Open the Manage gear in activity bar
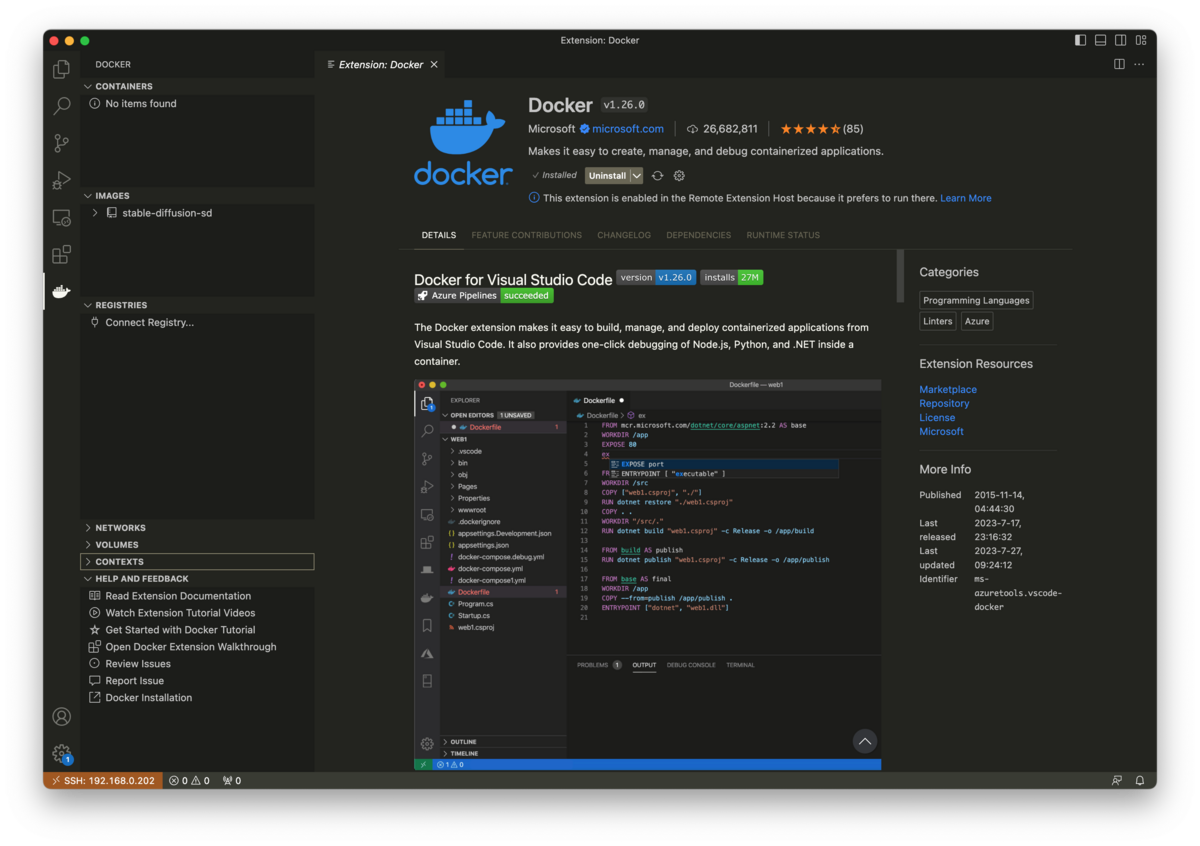 pyautogui.click(x=61, y=753)
